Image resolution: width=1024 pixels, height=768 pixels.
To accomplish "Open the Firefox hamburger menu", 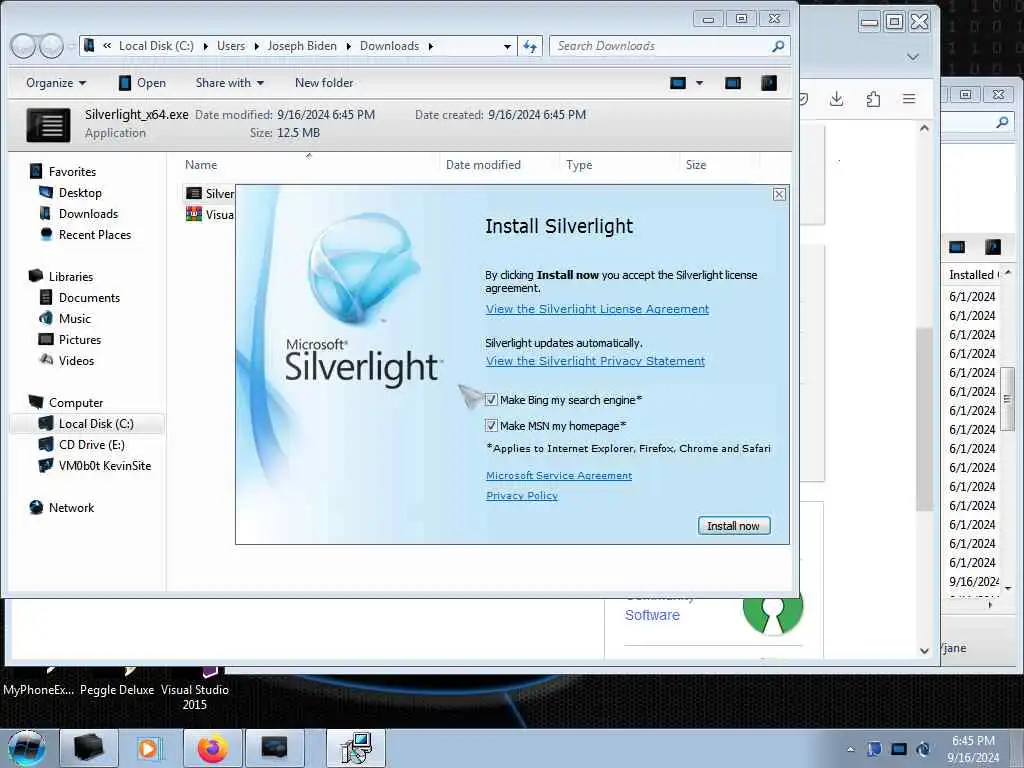I will (x=909, y=99).
